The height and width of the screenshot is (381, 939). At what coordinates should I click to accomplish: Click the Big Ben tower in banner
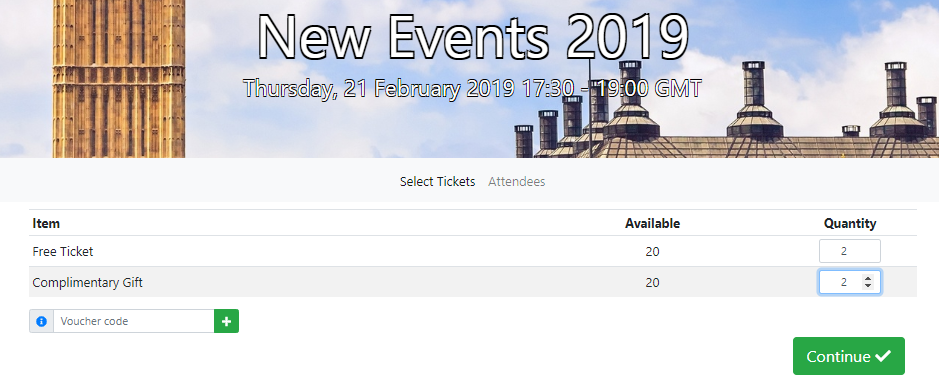(x=119, y=78)
